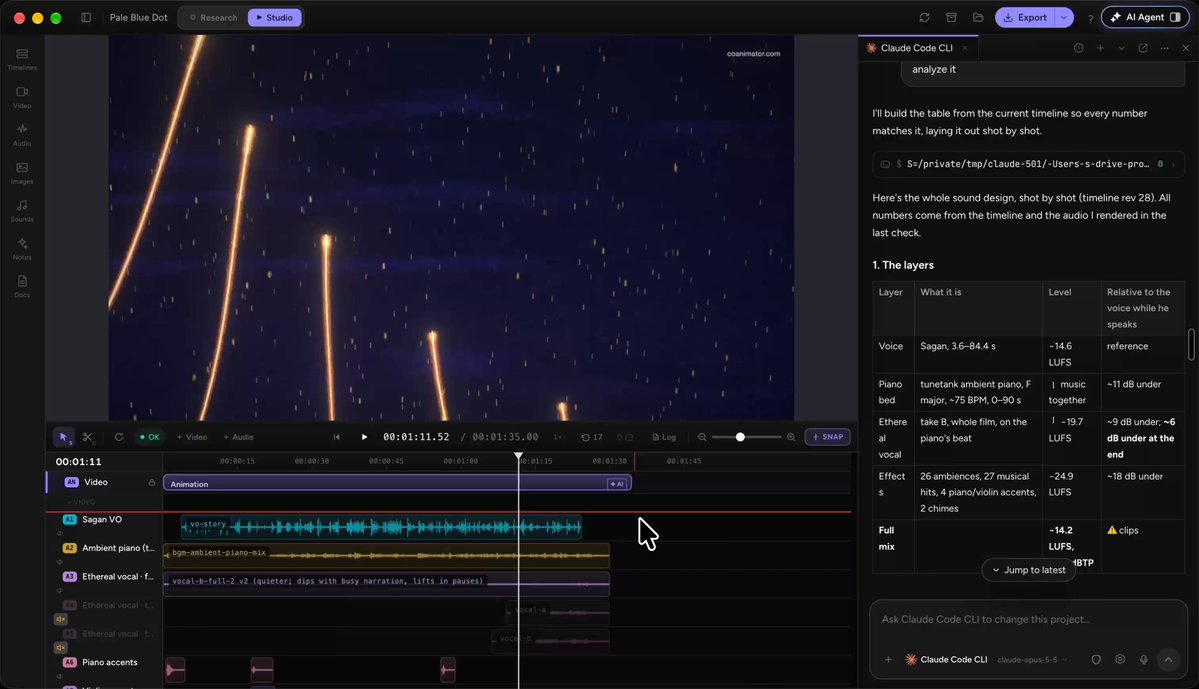Open the shield permissions icon in chat input

pos(1096,659)
